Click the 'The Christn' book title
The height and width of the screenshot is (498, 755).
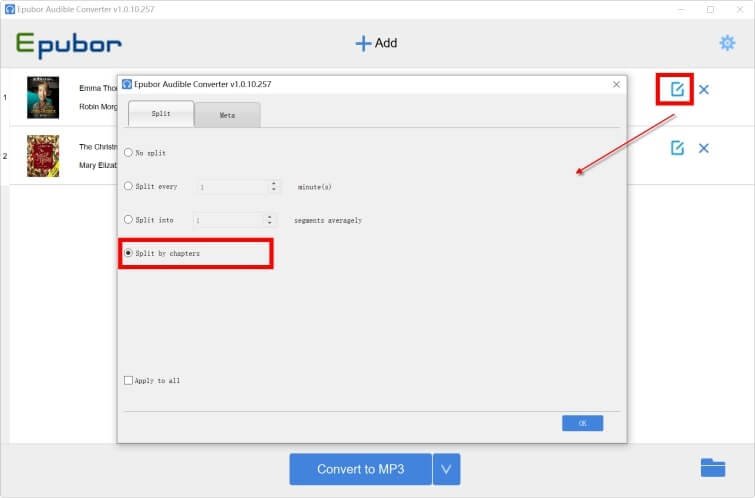coord(98,147)
